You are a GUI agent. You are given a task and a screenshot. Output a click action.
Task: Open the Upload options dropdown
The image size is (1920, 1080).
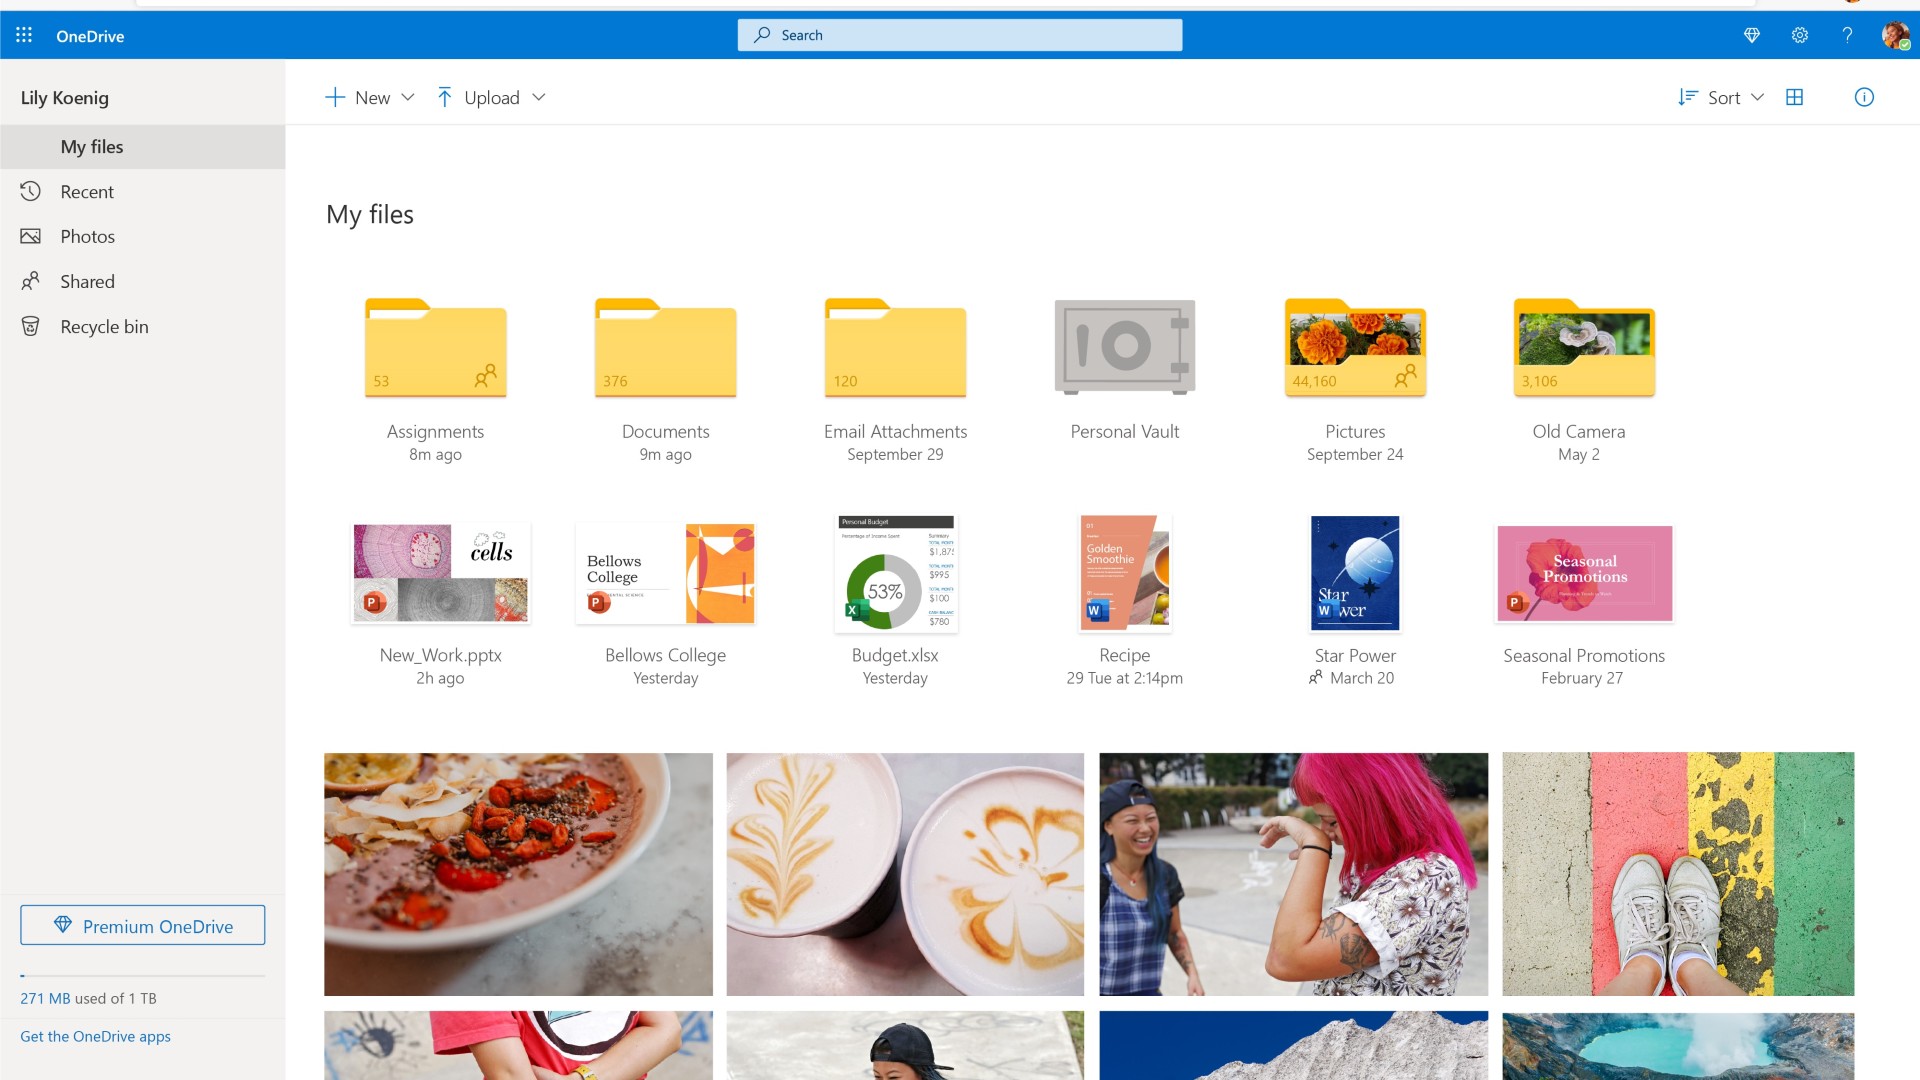click(491, 97)
